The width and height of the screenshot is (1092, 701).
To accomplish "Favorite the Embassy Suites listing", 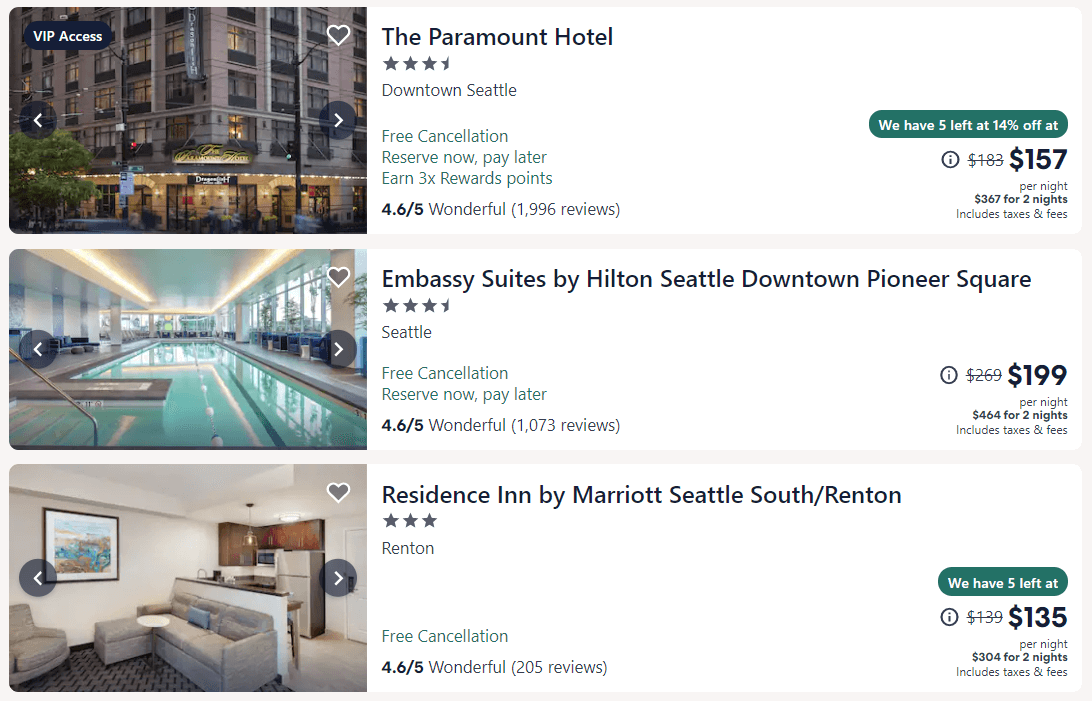I will coord(338,276).
